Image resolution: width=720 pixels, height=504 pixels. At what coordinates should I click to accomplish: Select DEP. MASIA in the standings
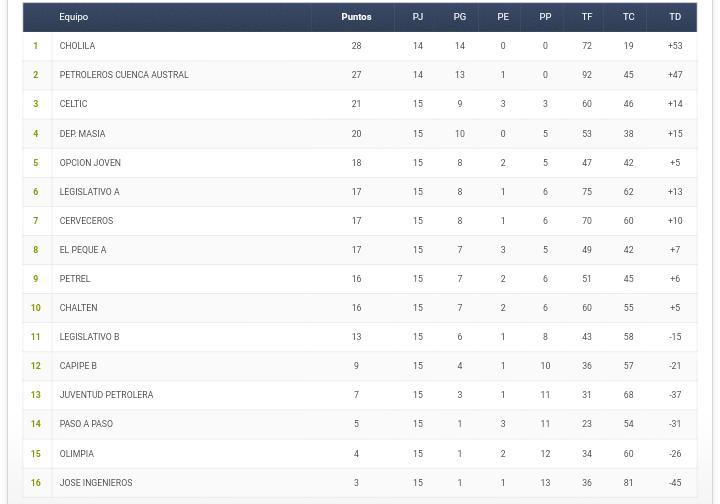click(x=82, y=133)
